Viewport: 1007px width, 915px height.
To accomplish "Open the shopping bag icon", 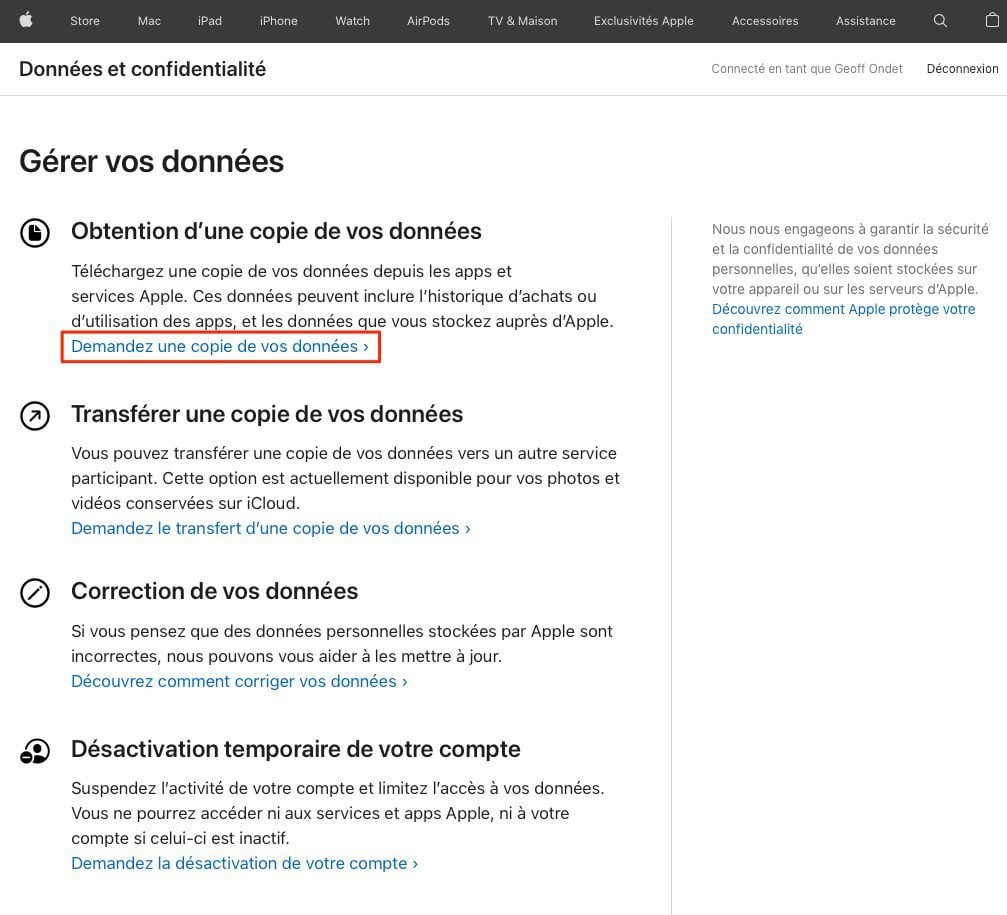I will tap(992, 21).
